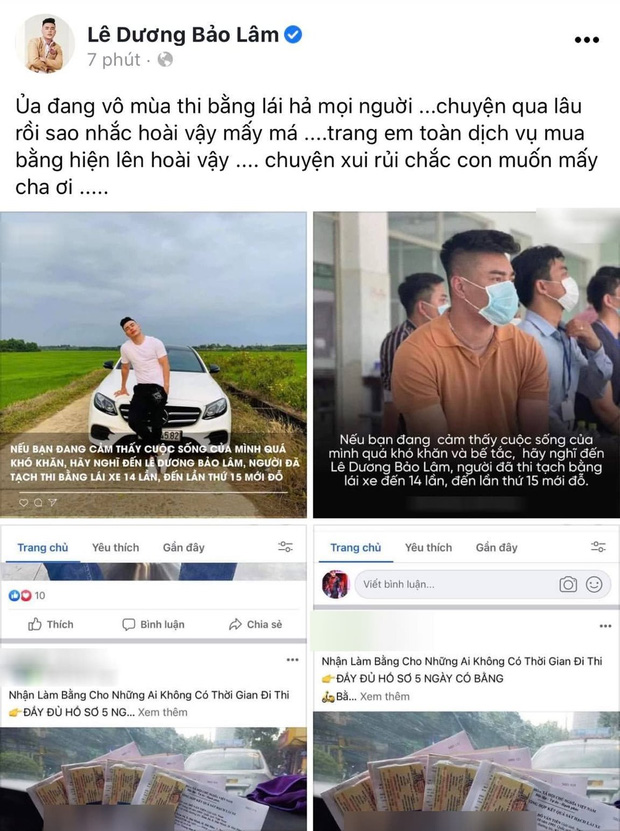Switch to the right Gần đây tab
This screenshot has height=831, width=620.
(x=497, y=547)
